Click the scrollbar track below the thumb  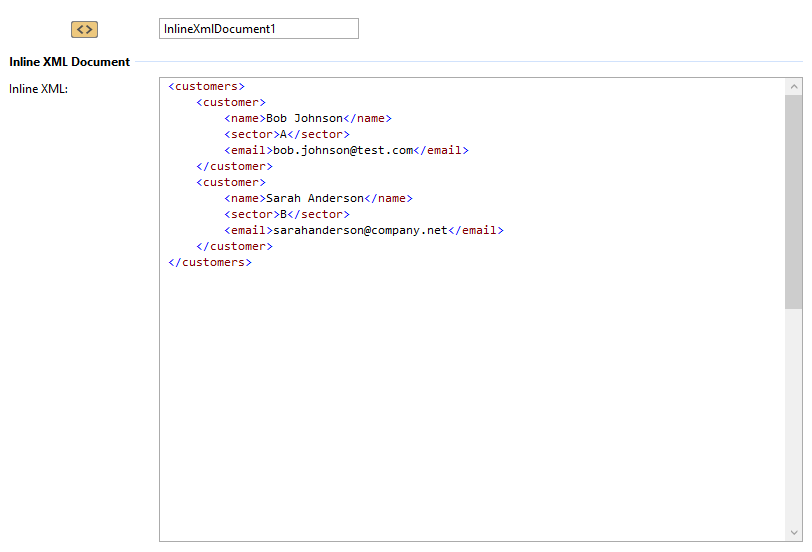click(793, 420)
